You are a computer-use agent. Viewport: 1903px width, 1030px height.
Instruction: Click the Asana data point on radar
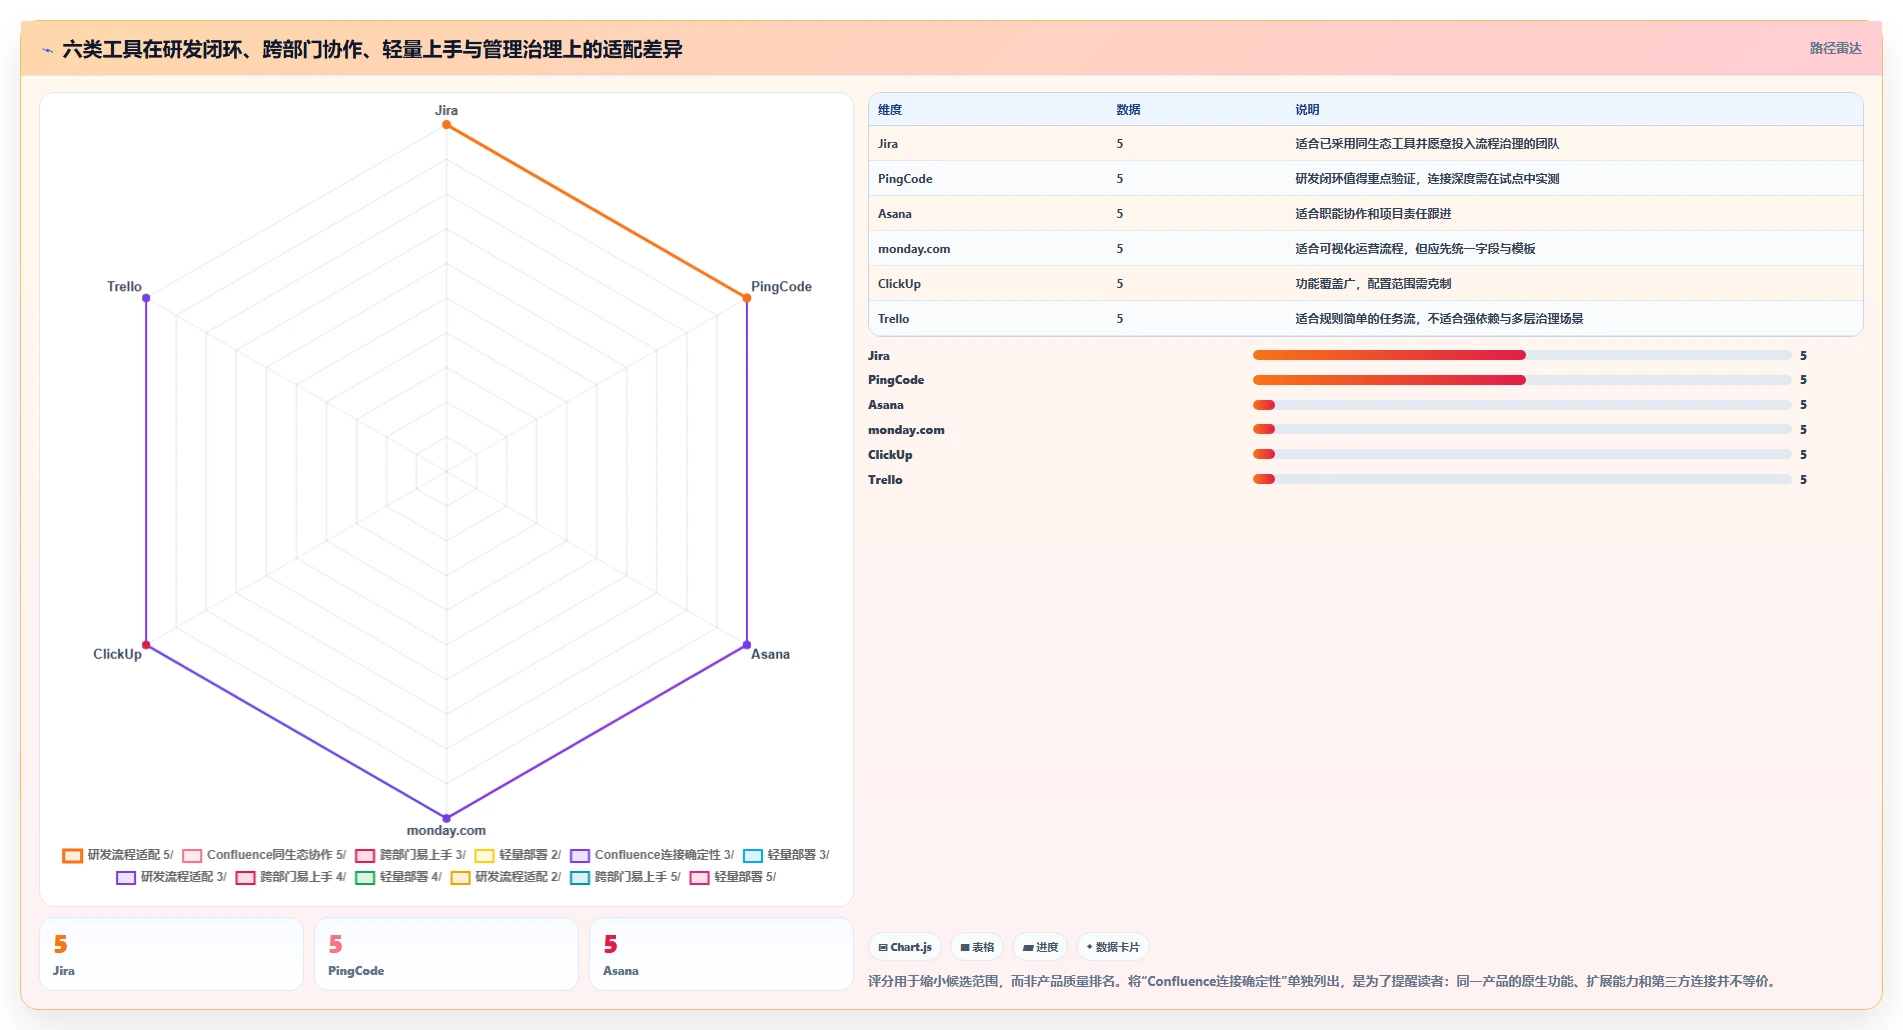(x=747, y=645)
